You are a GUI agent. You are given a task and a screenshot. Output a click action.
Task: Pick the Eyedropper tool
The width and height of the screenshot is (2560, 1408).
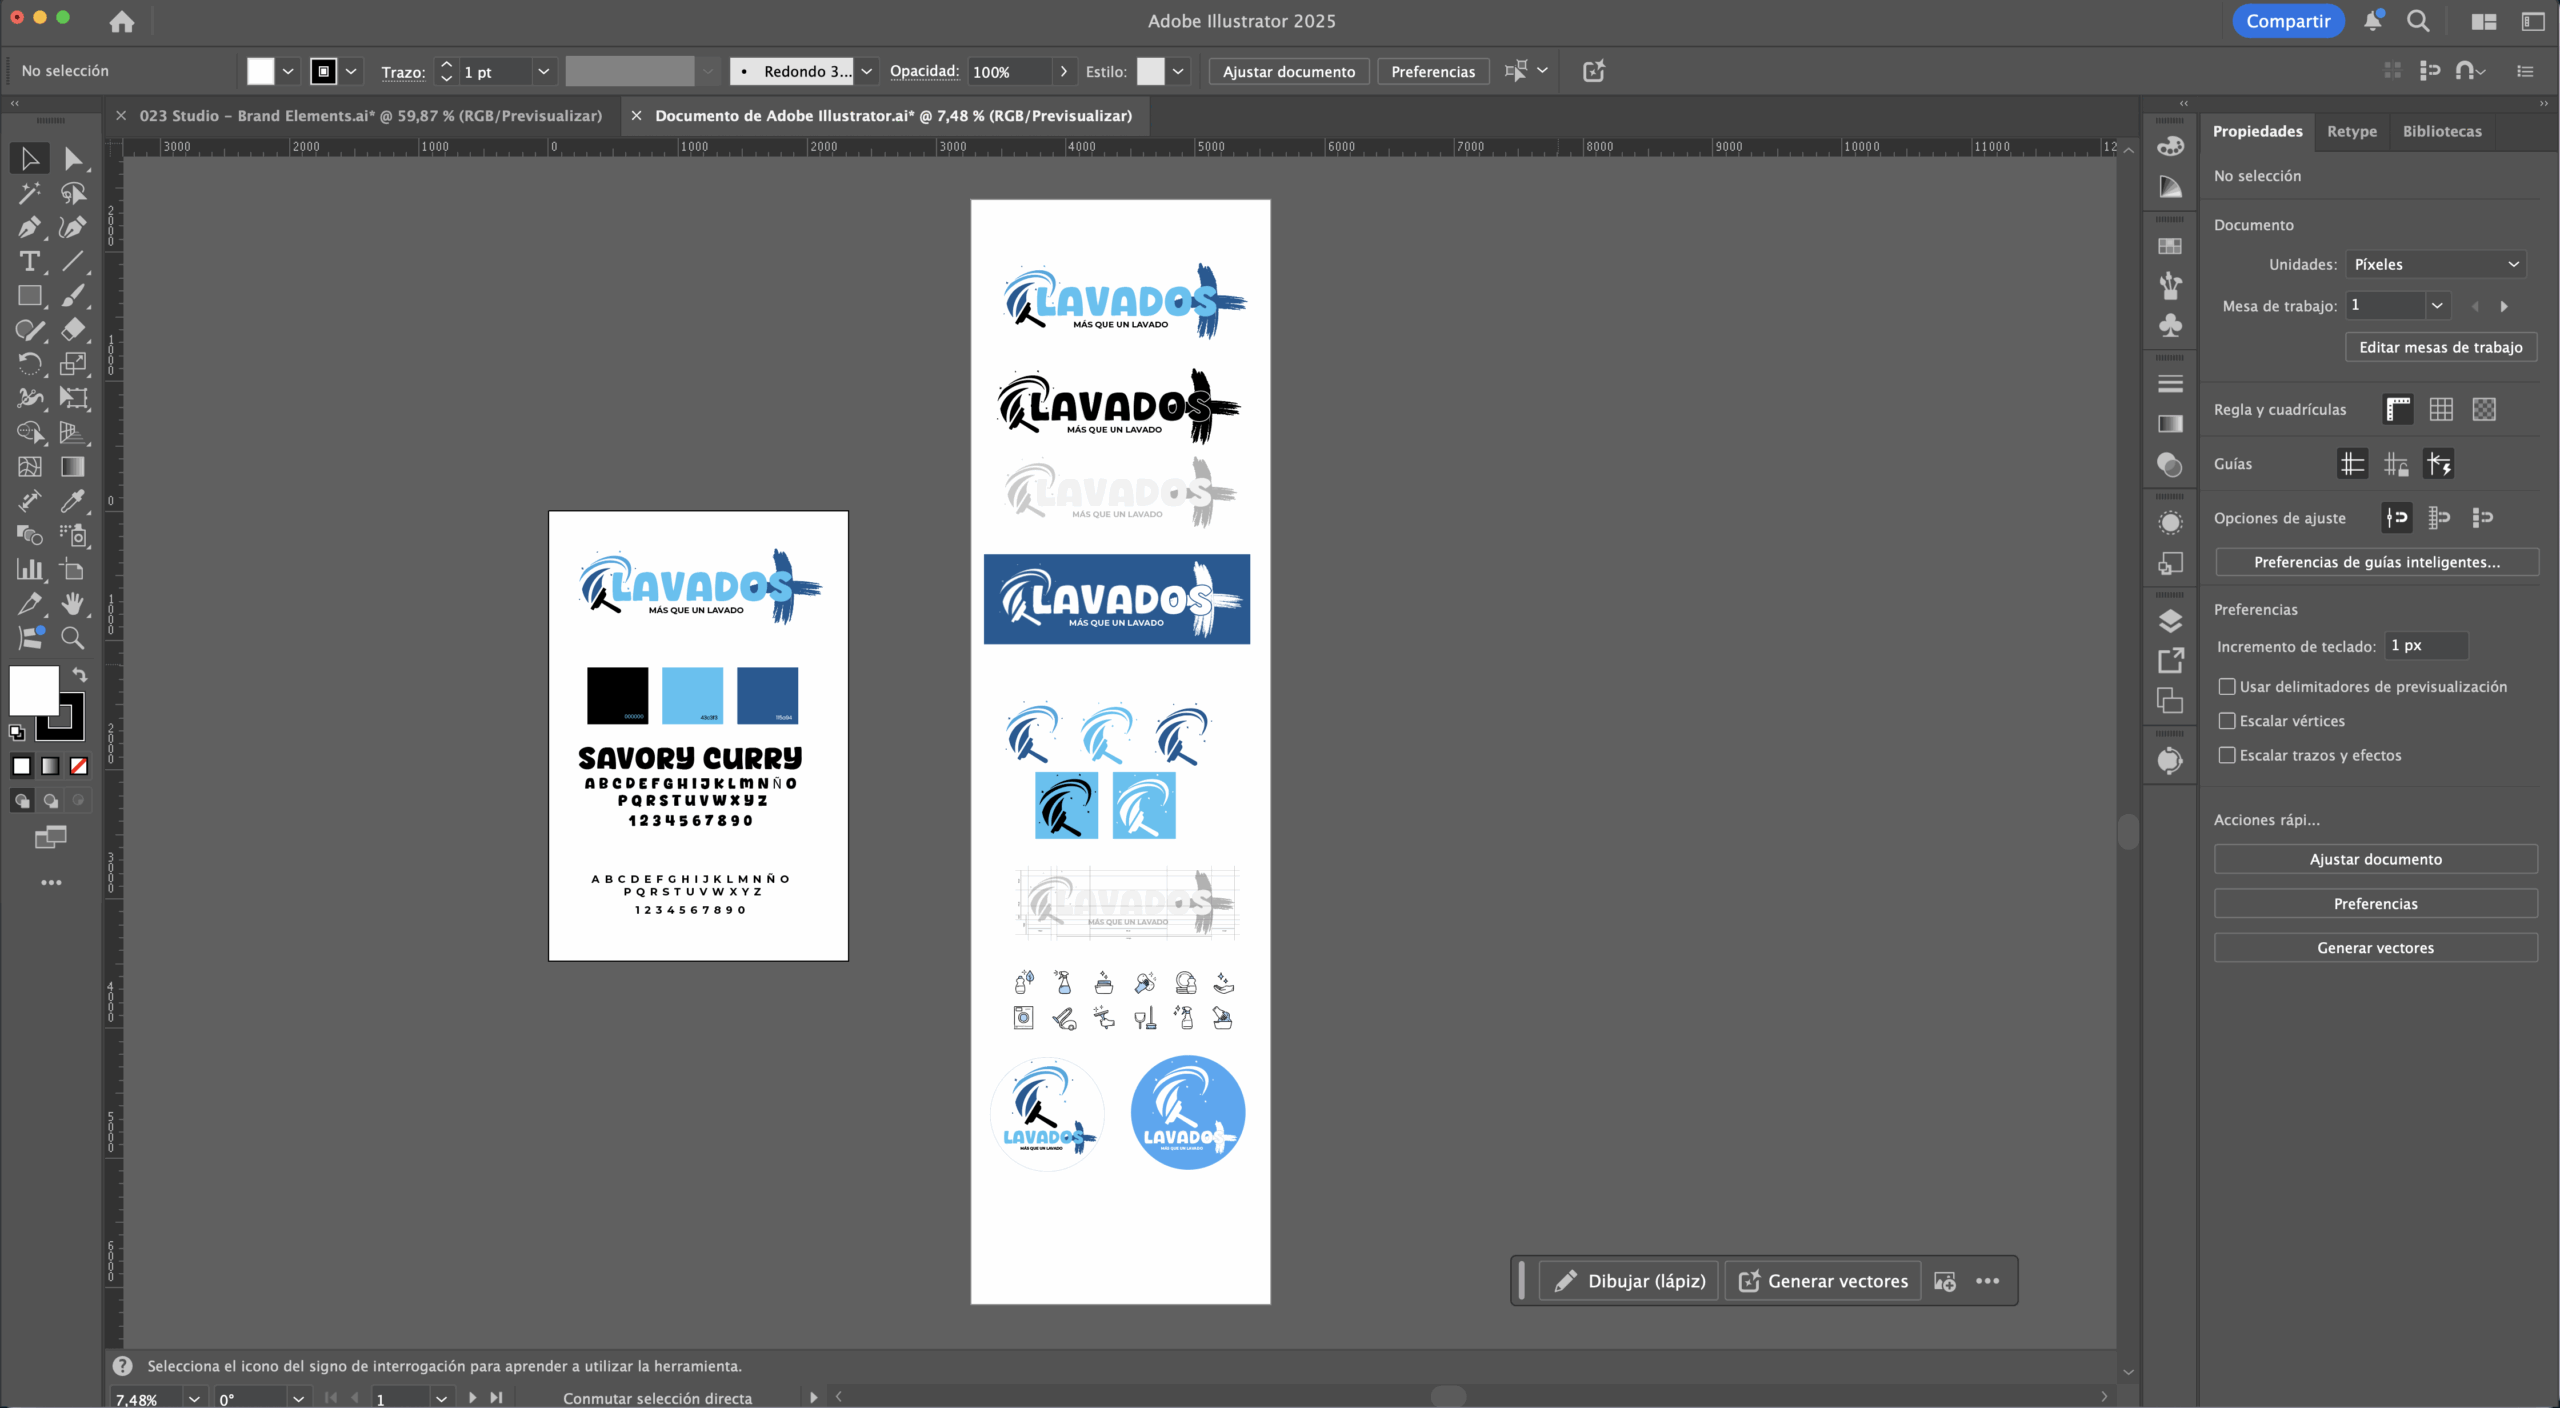tap(73, 501)
